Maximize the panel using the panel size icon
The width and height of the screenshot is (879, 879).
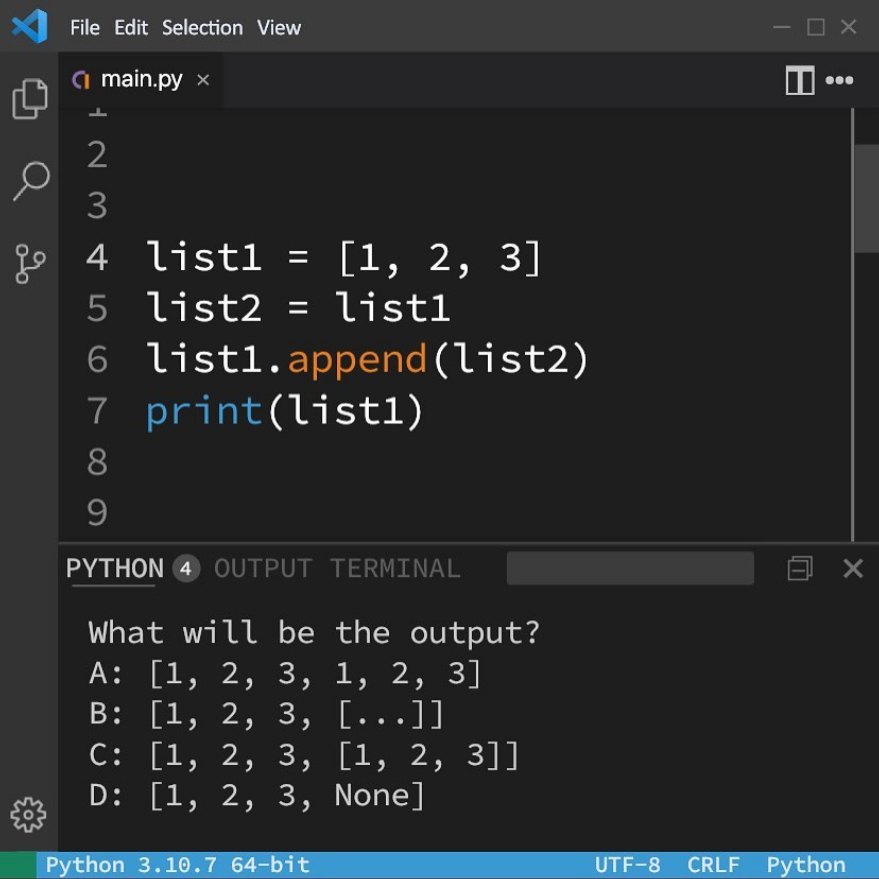click(799, 568)
